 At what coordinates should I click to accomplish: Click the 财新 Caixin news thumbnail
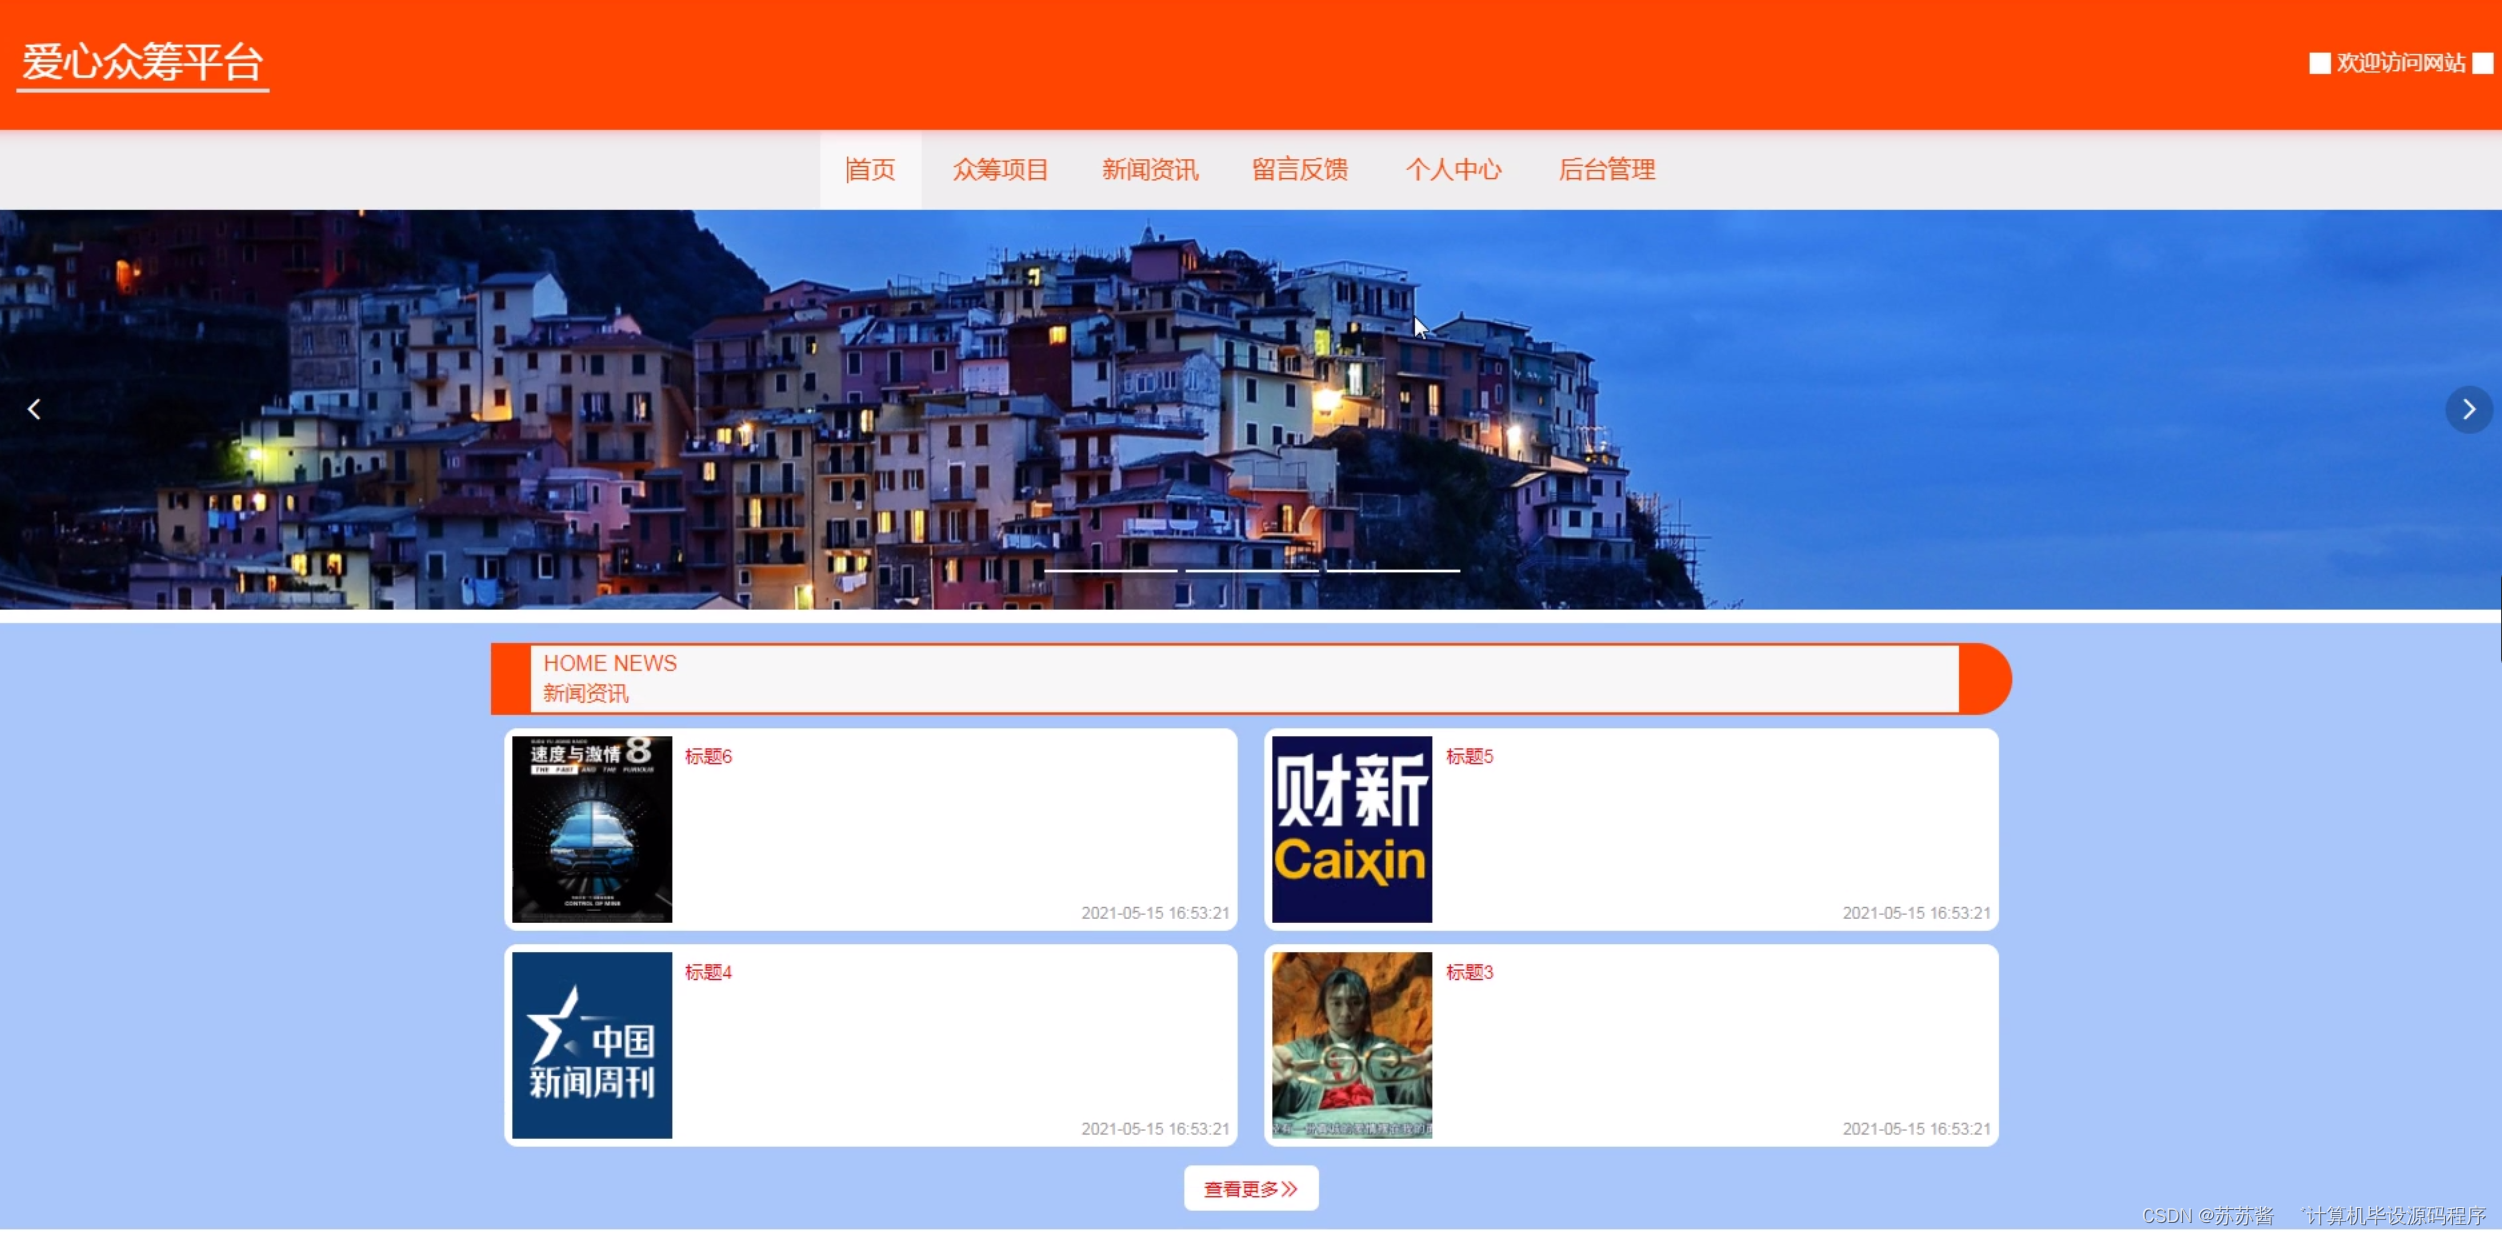click(x=1351, y=829)
